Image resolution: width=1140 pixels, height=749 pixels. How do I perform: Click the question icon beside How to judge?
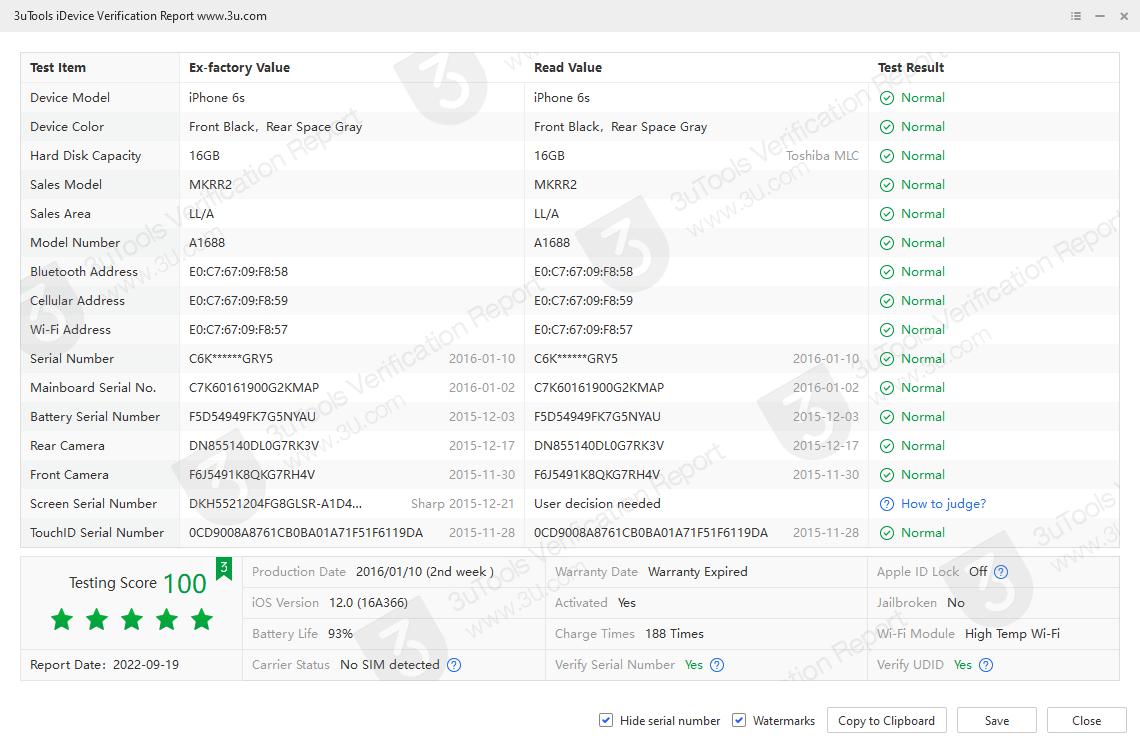(x=886, y=504)
